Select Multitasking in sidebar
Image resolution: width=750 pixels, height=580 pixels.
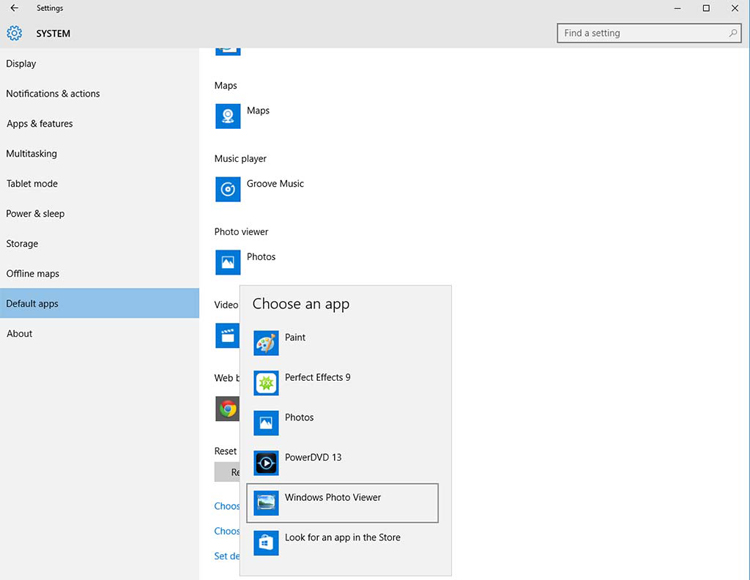[x=99, y=153]
